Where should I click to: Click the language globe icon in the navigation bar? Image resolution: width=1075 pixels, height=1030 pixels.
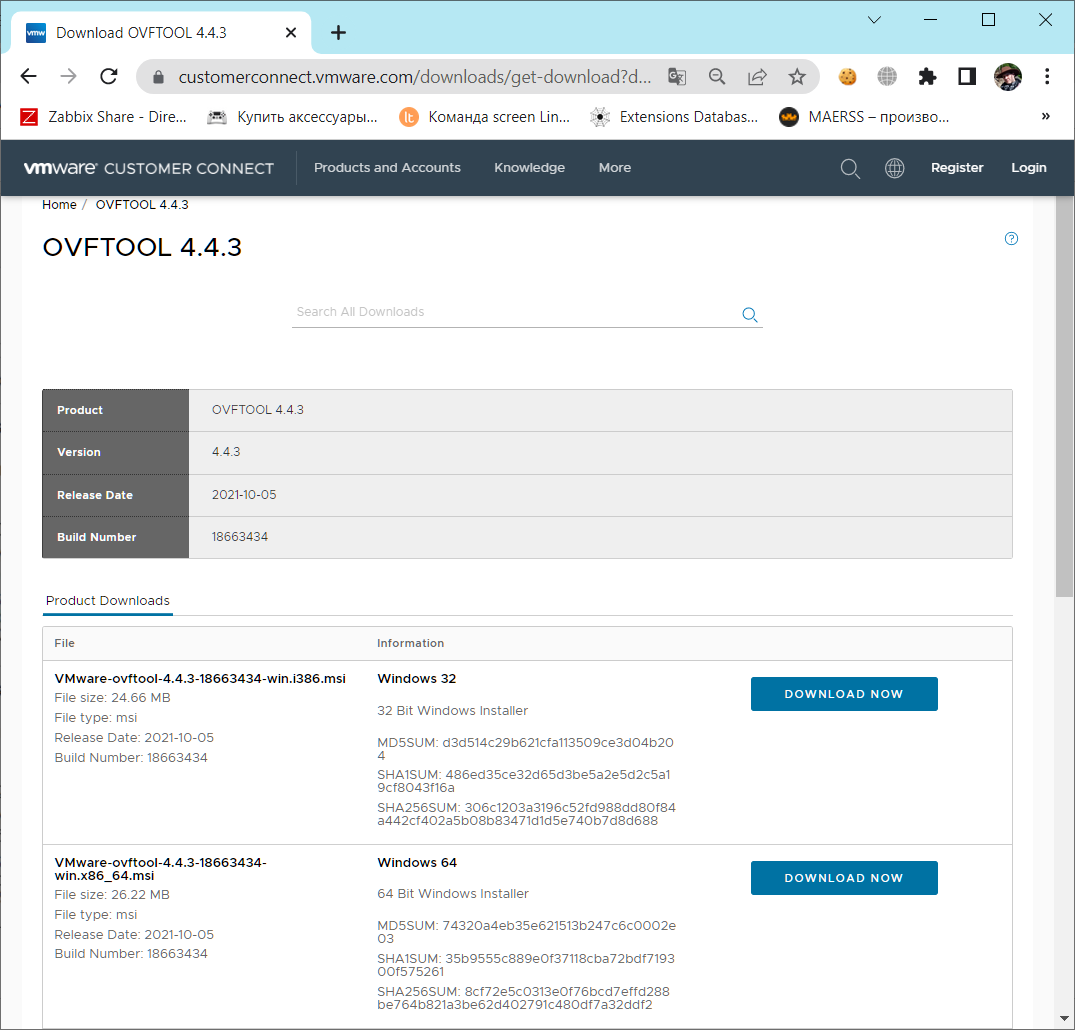point(894,168)
